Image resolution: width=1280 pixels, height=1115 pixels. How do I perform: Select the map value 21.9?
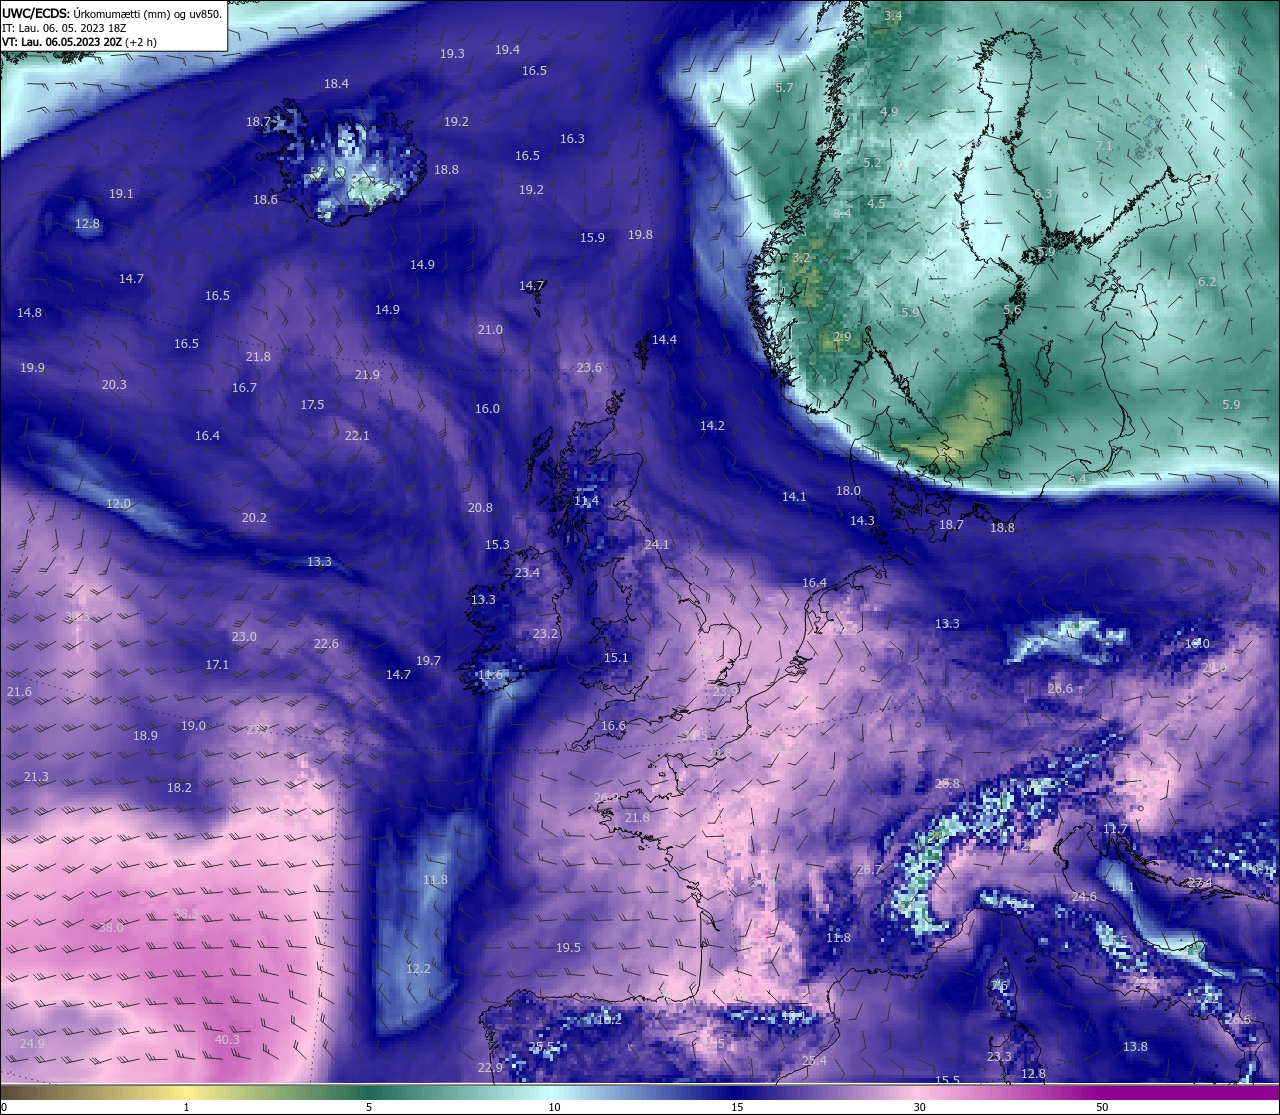coord(368,375)
